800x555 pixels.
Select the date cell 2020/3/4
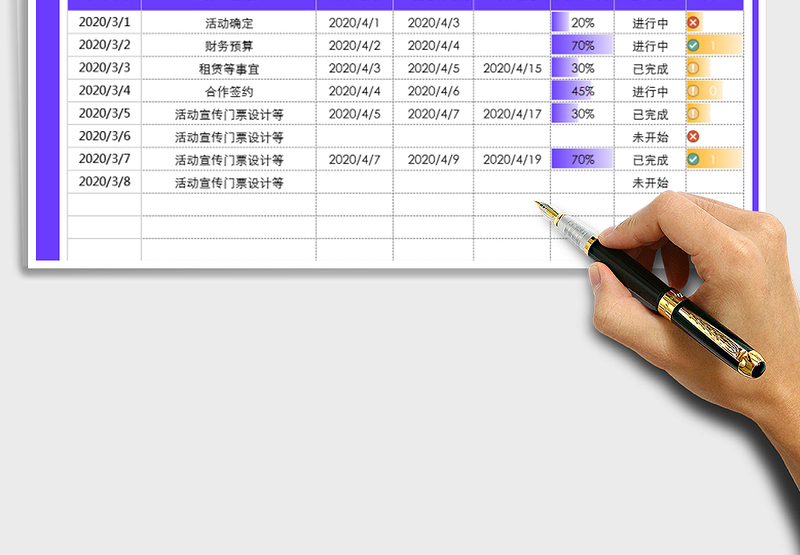pos(105,90)
